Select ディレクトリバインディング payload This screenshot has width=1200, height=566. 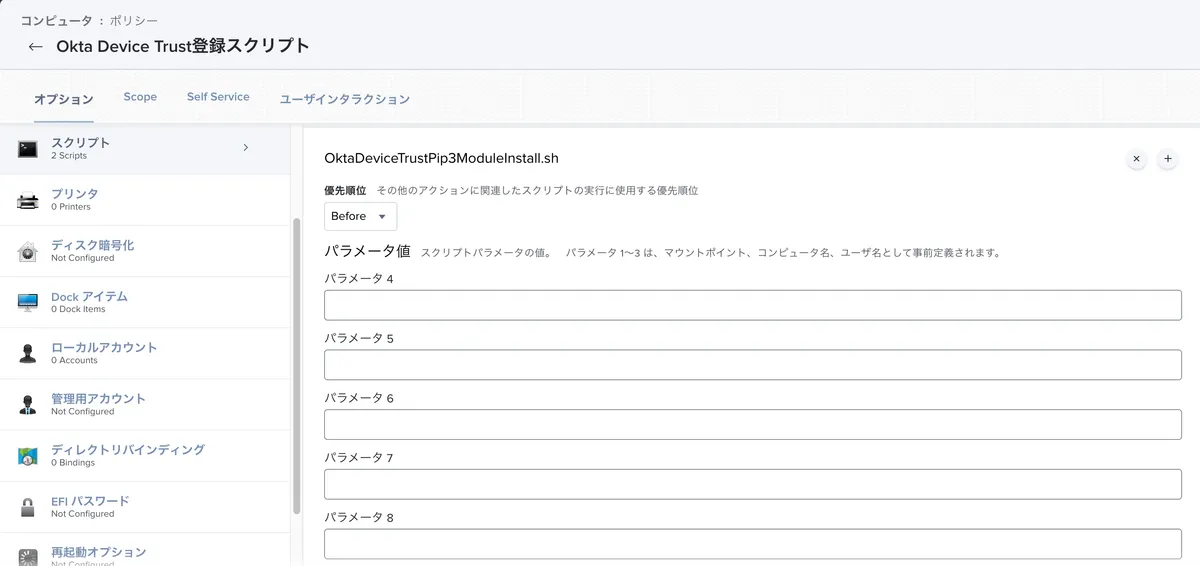145,456
